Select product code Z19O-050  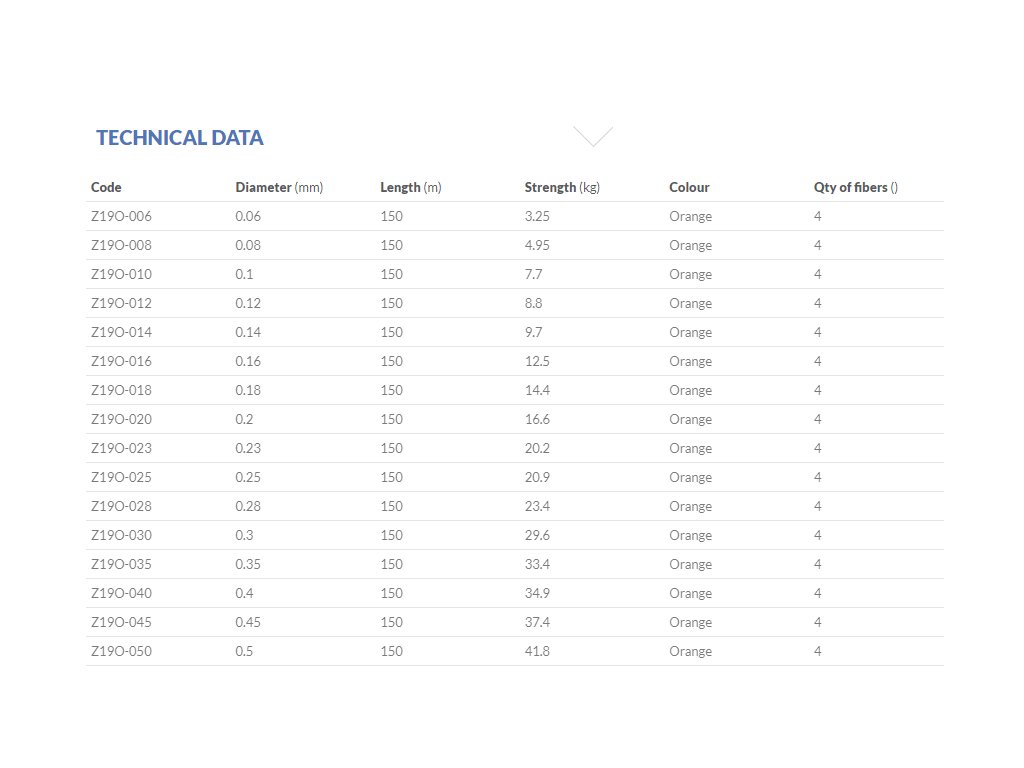[121, 651]
